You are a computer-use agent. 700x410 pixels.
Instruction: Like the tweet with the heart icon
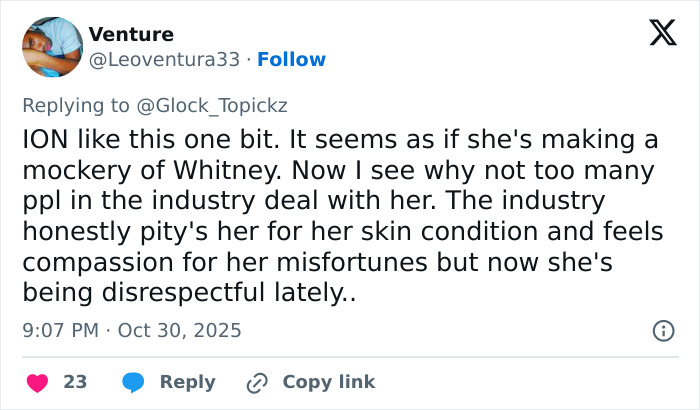click(36, 382)
